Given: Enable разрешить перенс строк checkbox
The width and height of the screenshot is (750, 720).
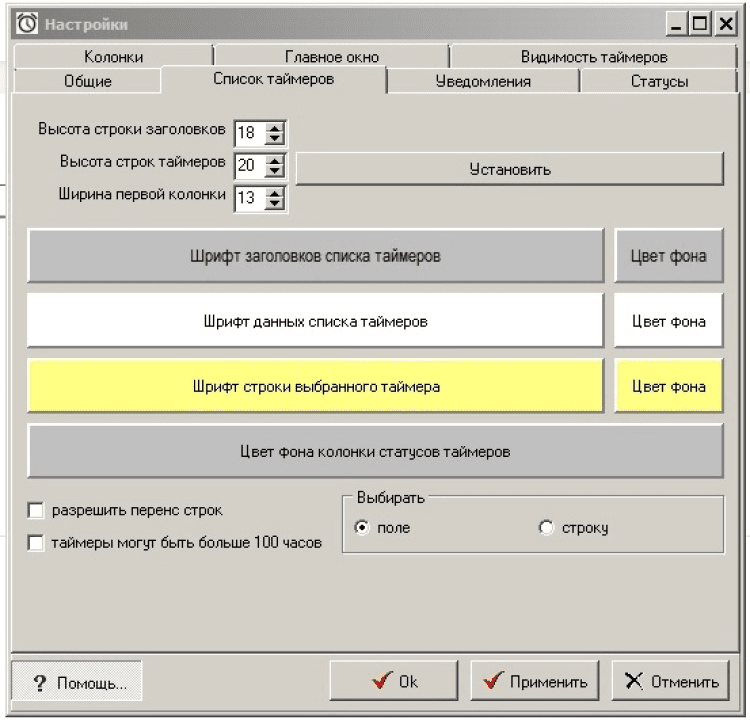Looking at the screenshot, I should [36, 510].
